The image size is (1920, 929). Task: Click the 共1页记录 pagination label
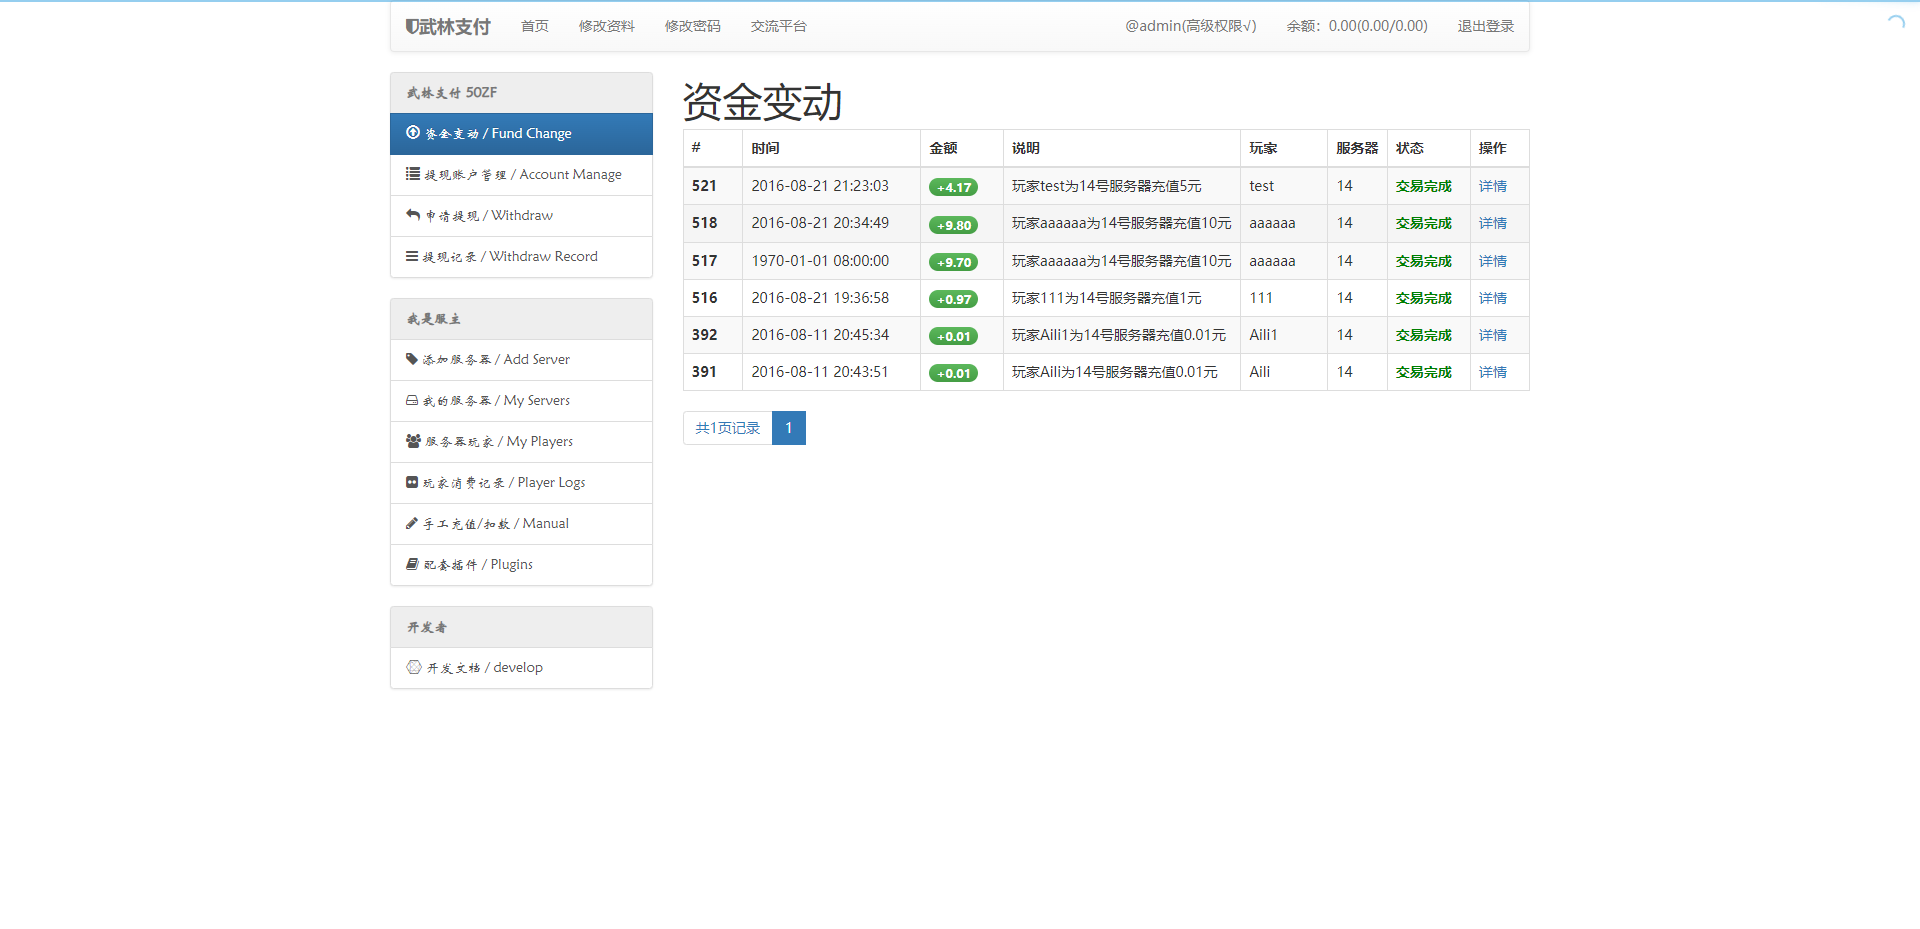728,428
